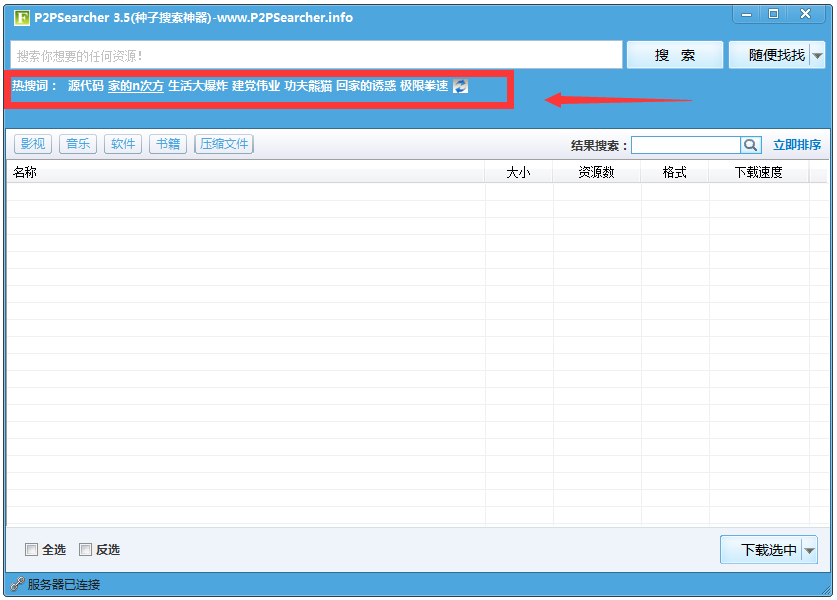Click hot keyword 建党伟业
The image size is (837, 600).
256,86
